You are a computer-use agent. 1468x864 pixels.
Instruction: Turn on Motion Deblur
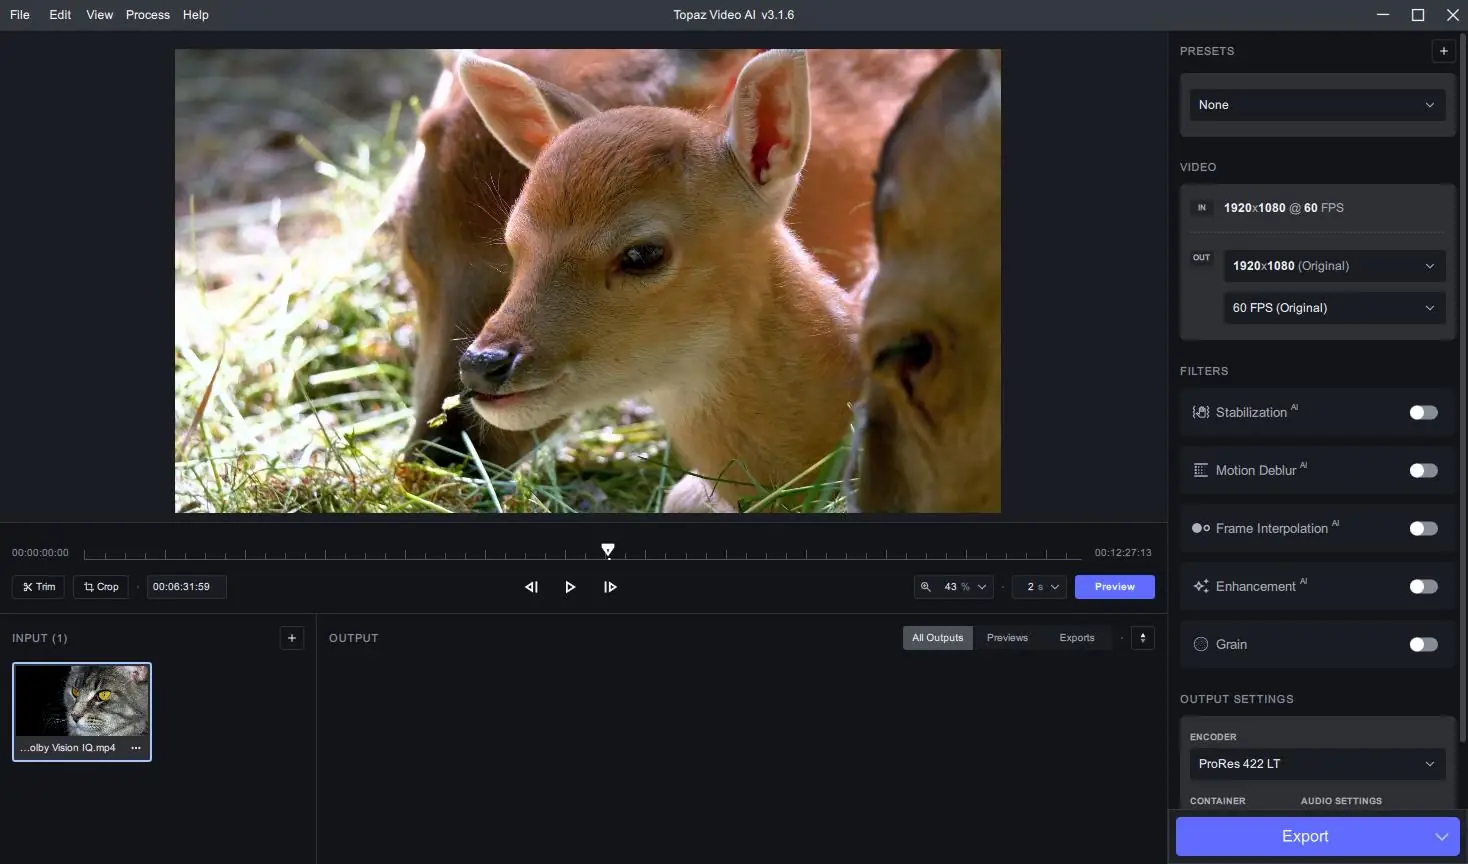point(1423,470)
